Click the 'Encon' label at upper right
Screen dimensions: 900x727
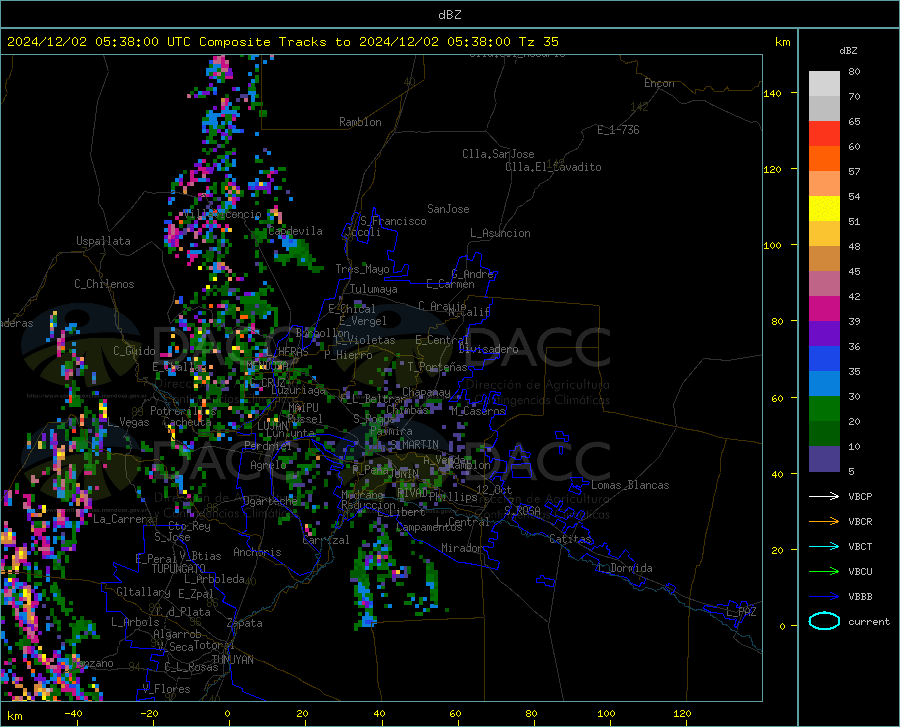click(659, 83)
